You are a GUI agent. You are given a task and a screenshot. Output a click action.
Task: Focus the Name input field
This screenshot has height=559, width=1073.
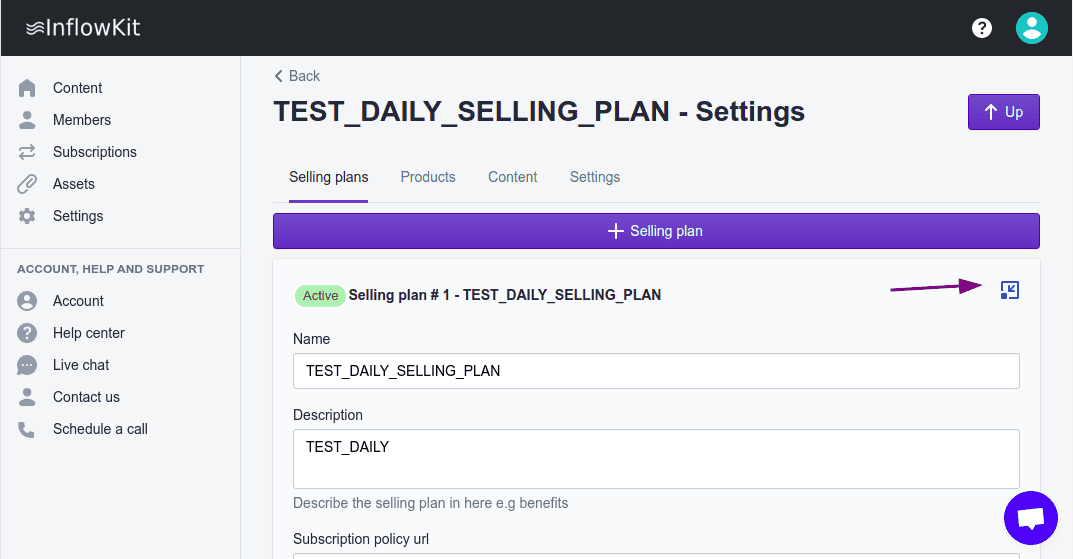pos(656,371)
